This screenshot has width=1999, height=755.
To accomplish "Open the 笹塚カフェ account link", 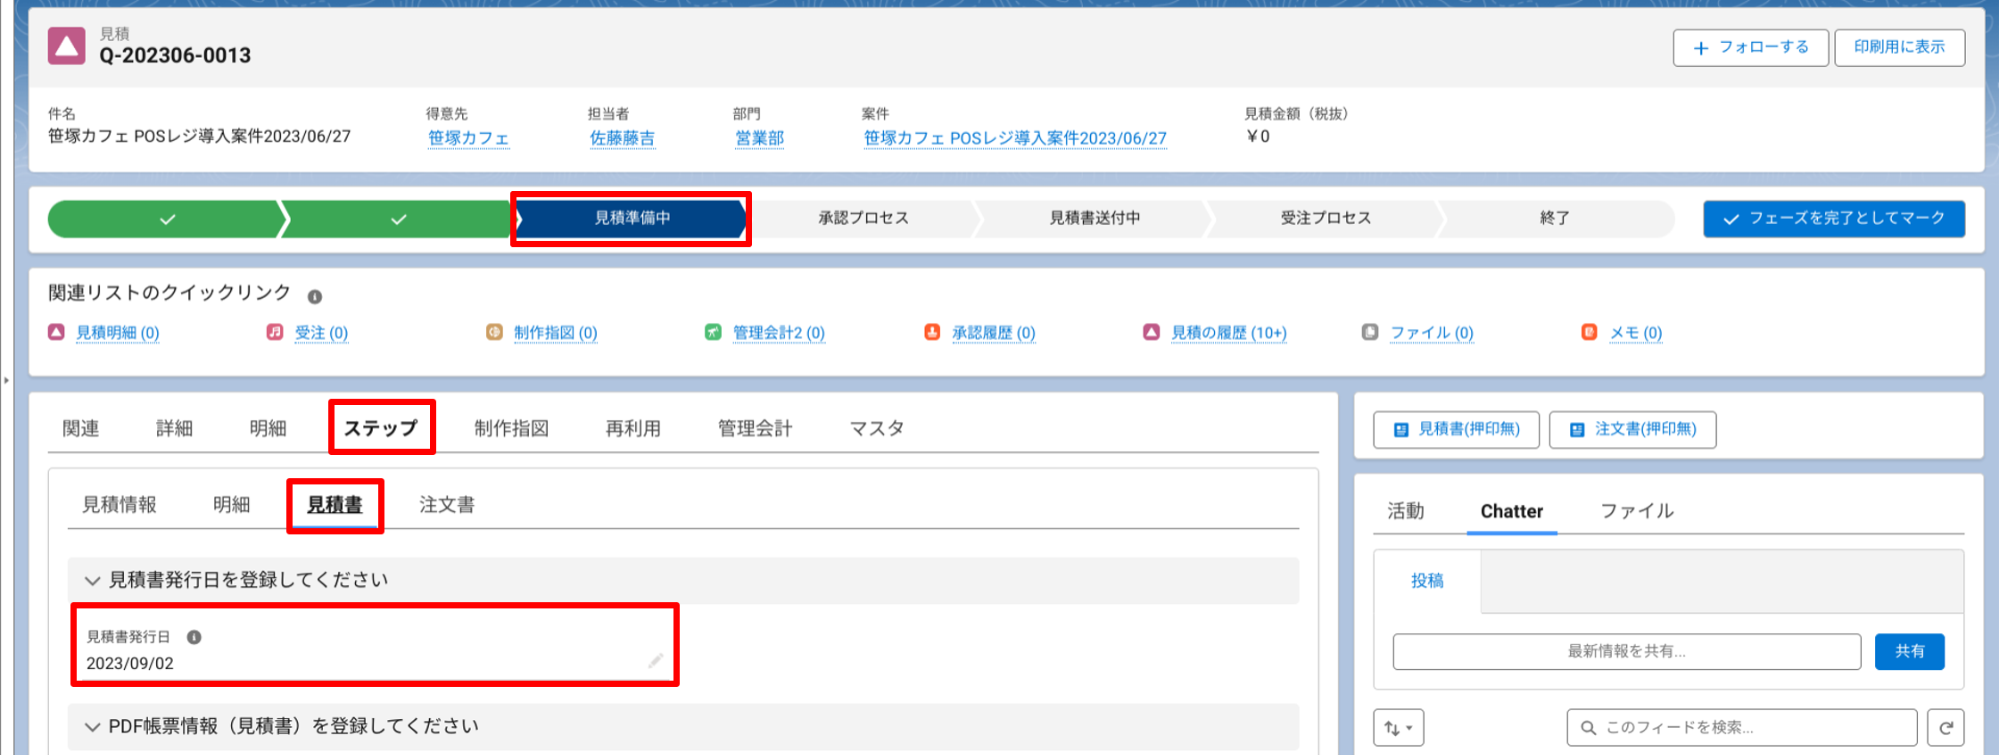I will coord(468,138).
